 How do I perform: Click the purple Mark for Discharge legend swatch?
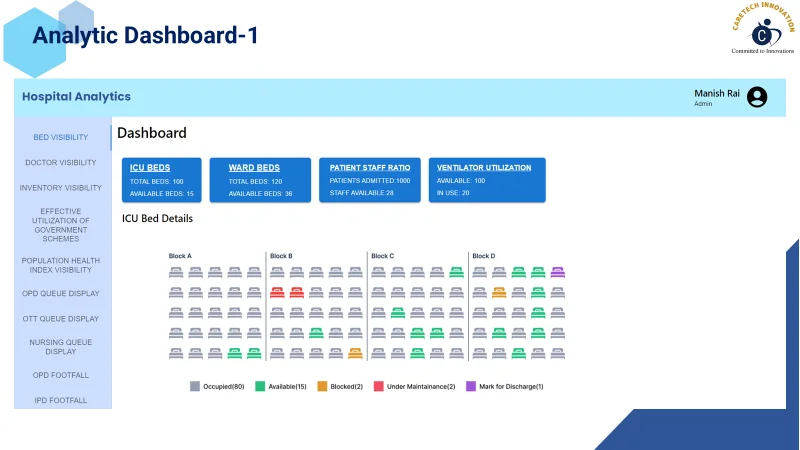pos(471,386)
